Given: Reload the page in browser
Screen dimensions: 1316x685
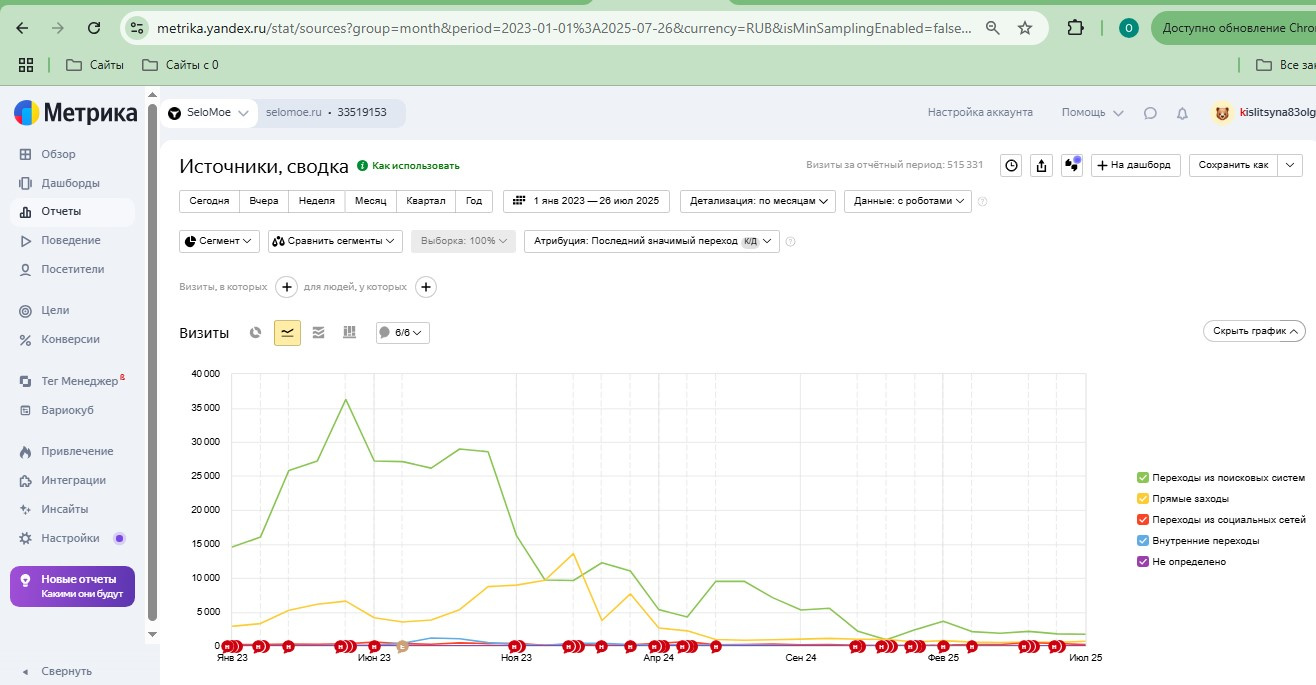Looking at the screenshot, I should (x=94, y=28).
